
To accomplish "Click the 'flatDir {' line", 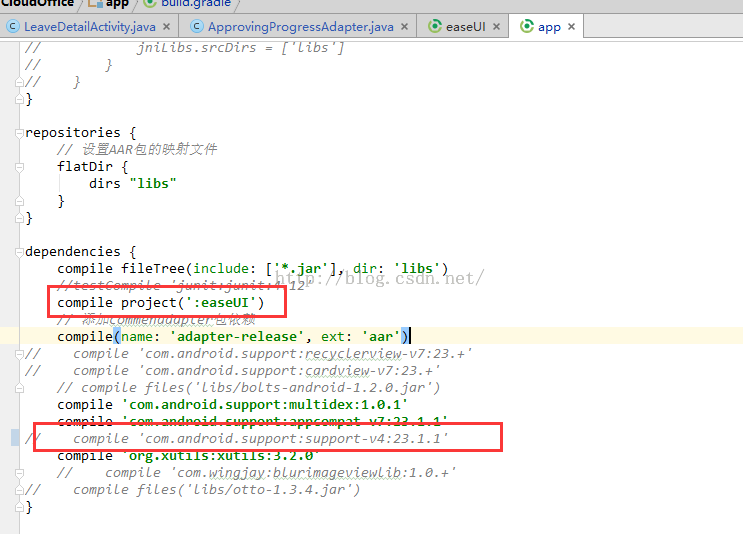I will pos(92,167).
